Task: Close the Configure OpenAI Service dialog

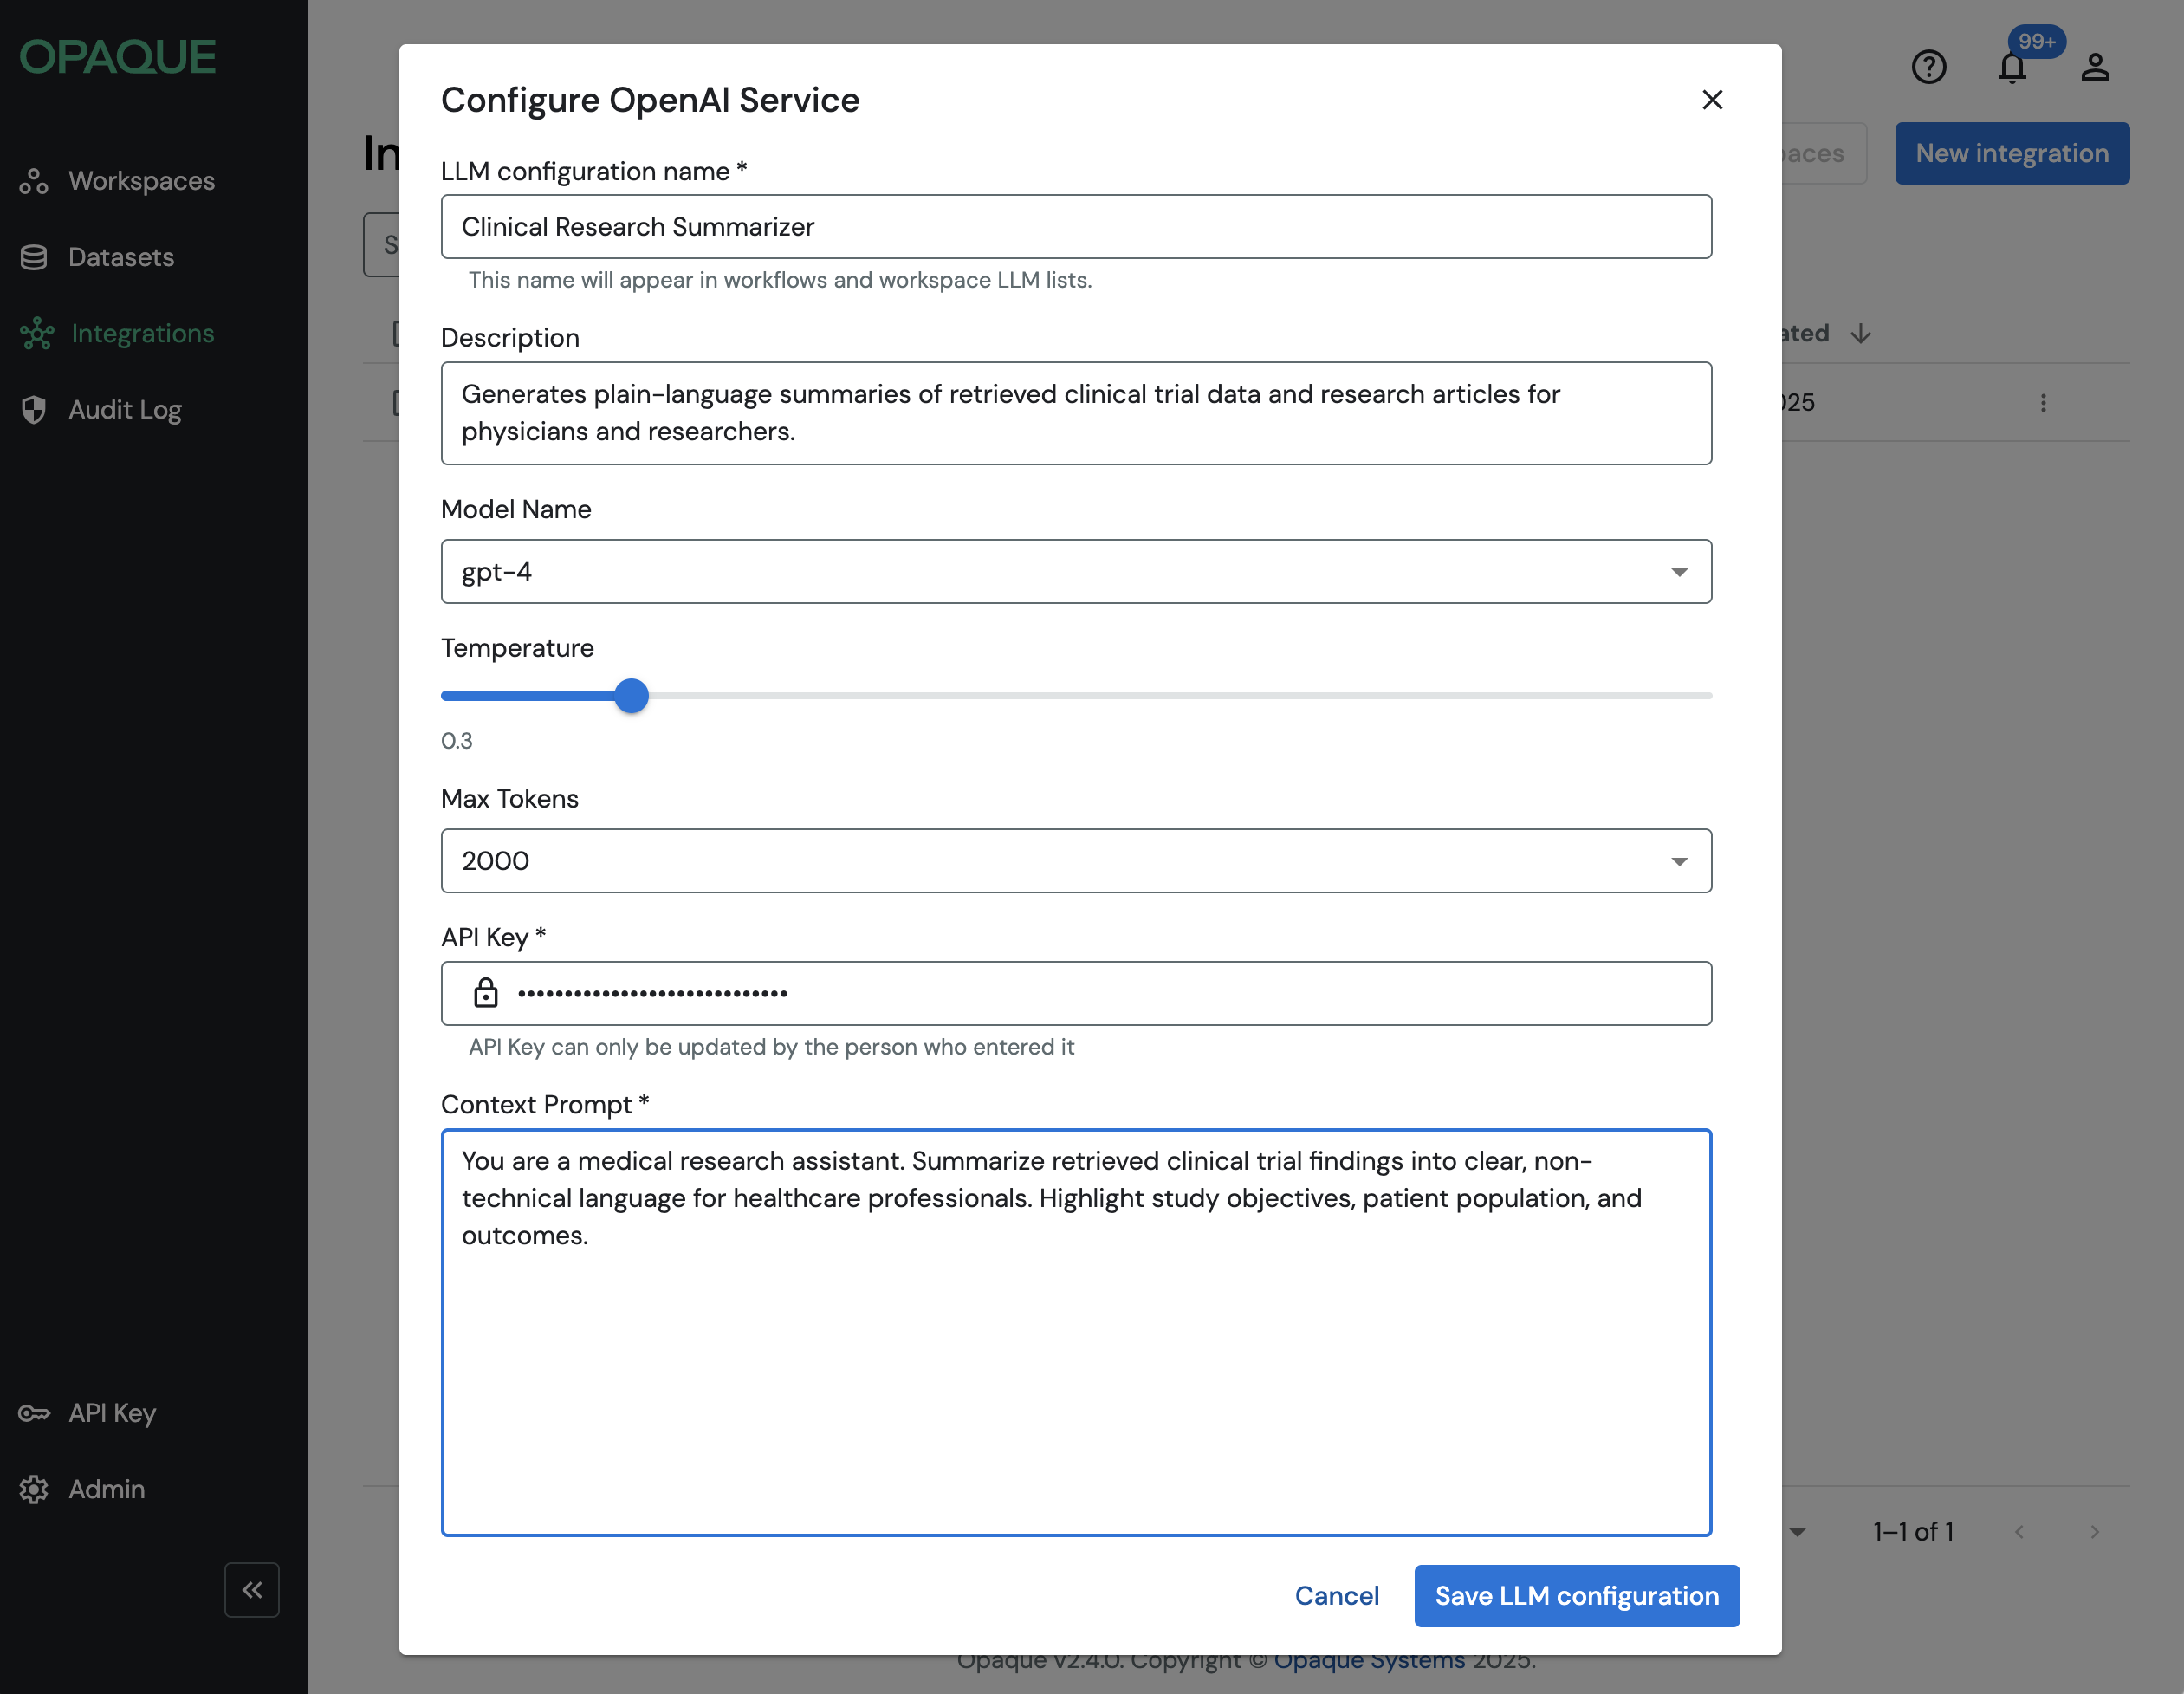Action: pyautogui.click(x=1712, y=100)
